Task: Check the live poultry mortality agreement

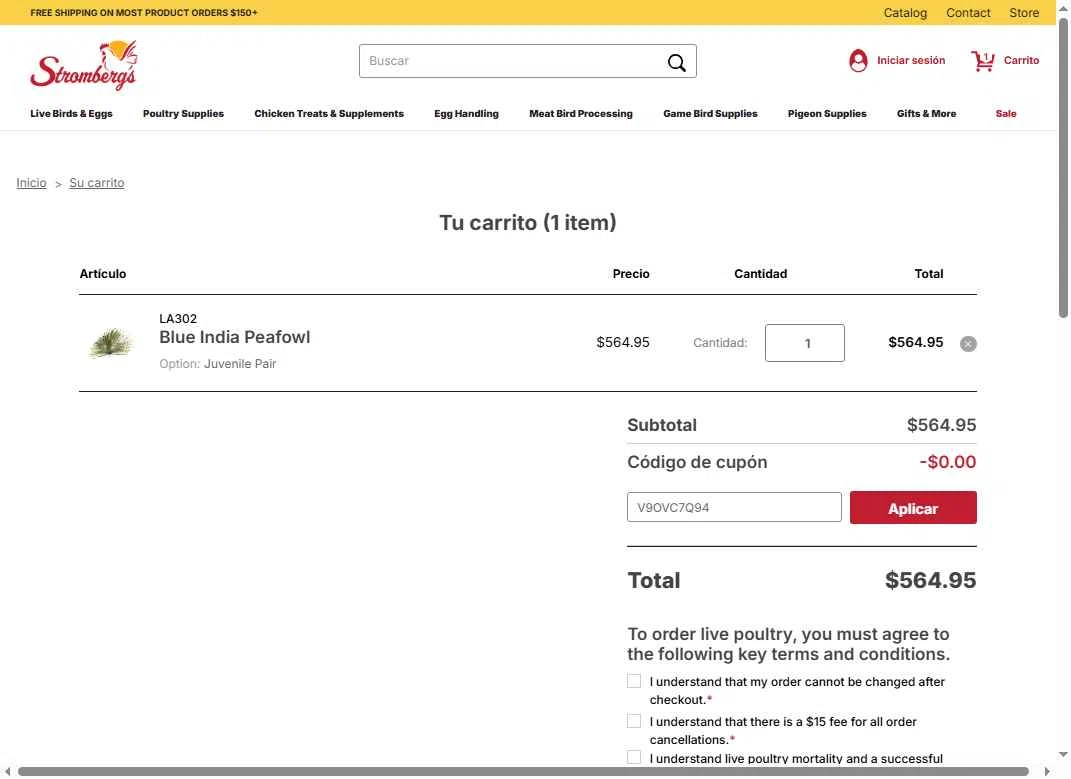Action: tap(634, 757)
